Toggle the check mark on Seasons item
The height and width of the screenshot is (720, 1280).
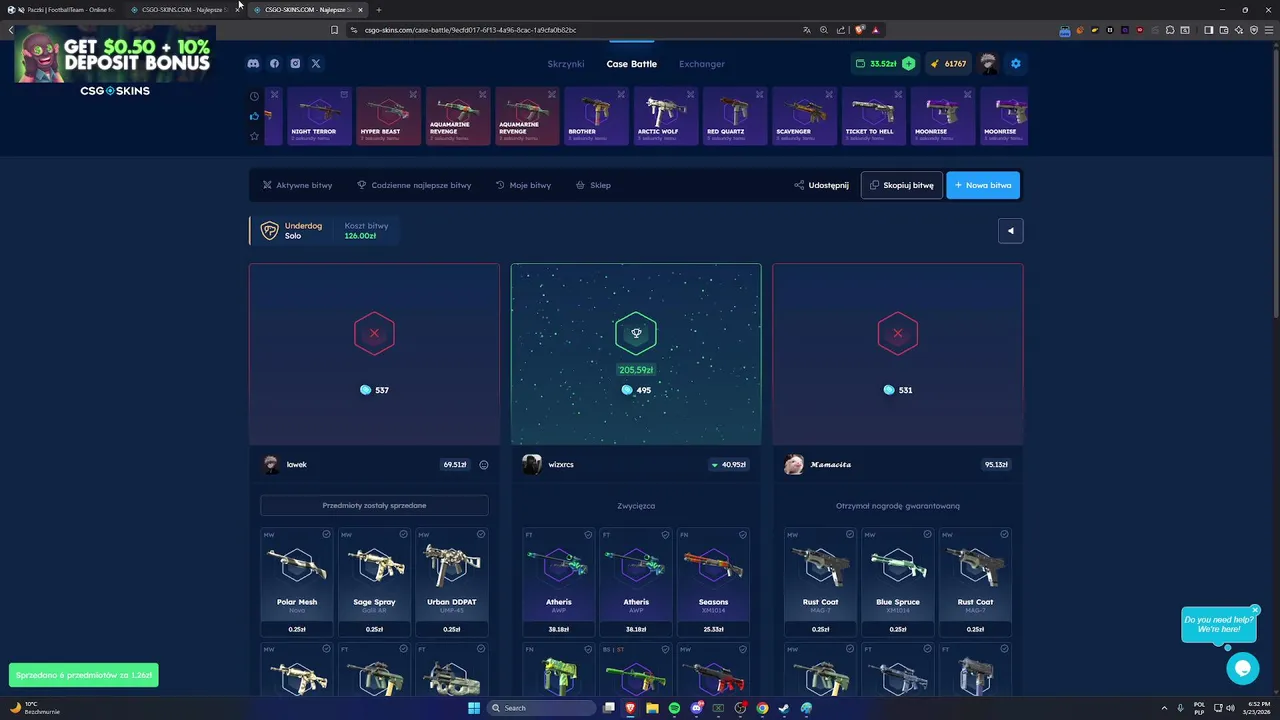[x=742, y=535]
